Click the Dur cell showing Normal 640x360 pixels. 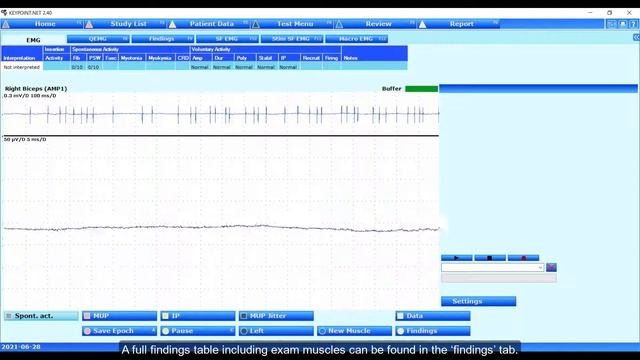click(x=222, y=67)
